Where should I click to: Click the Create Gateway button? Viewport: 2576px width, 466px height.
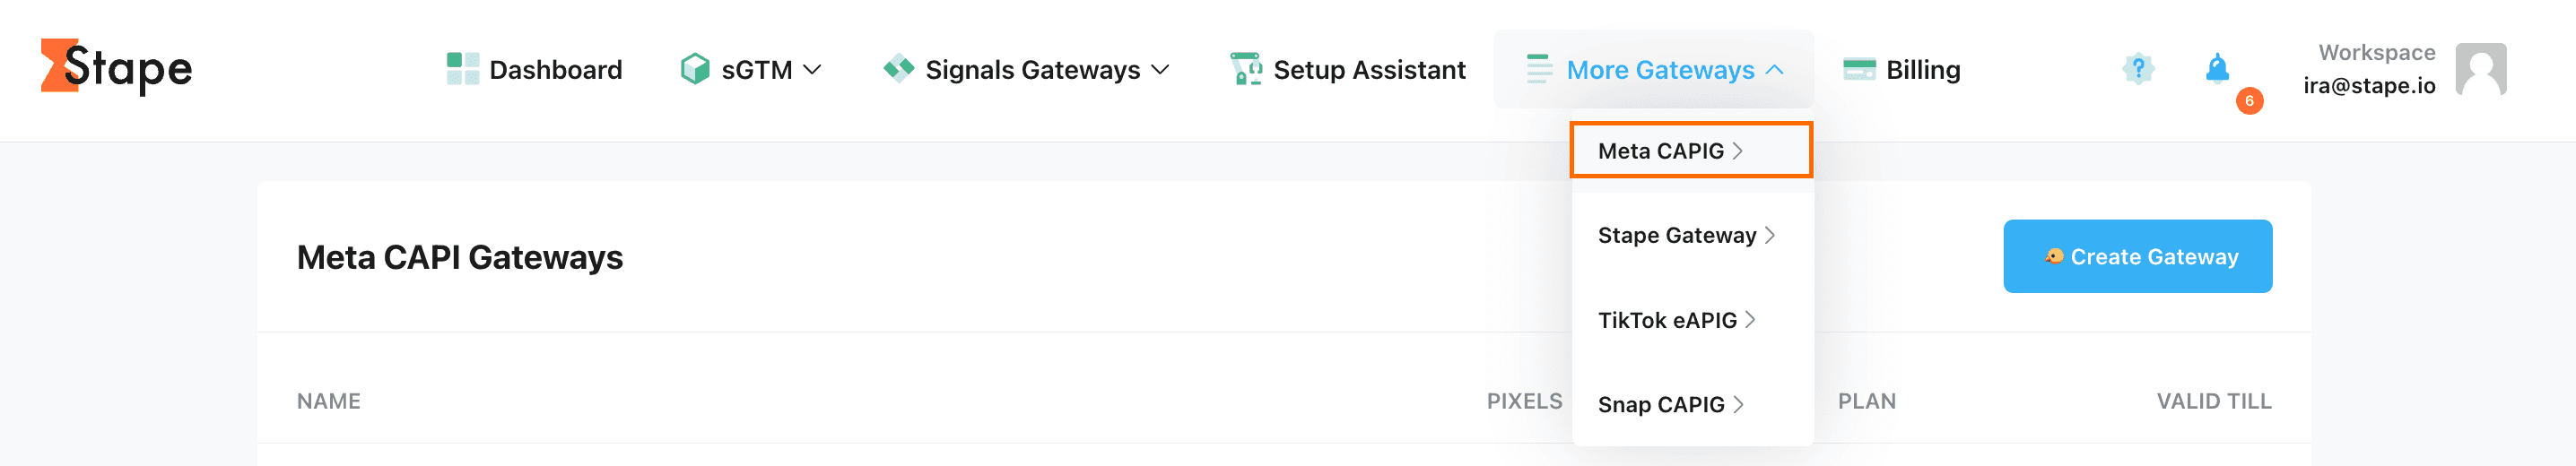[x=2137, y=257]
